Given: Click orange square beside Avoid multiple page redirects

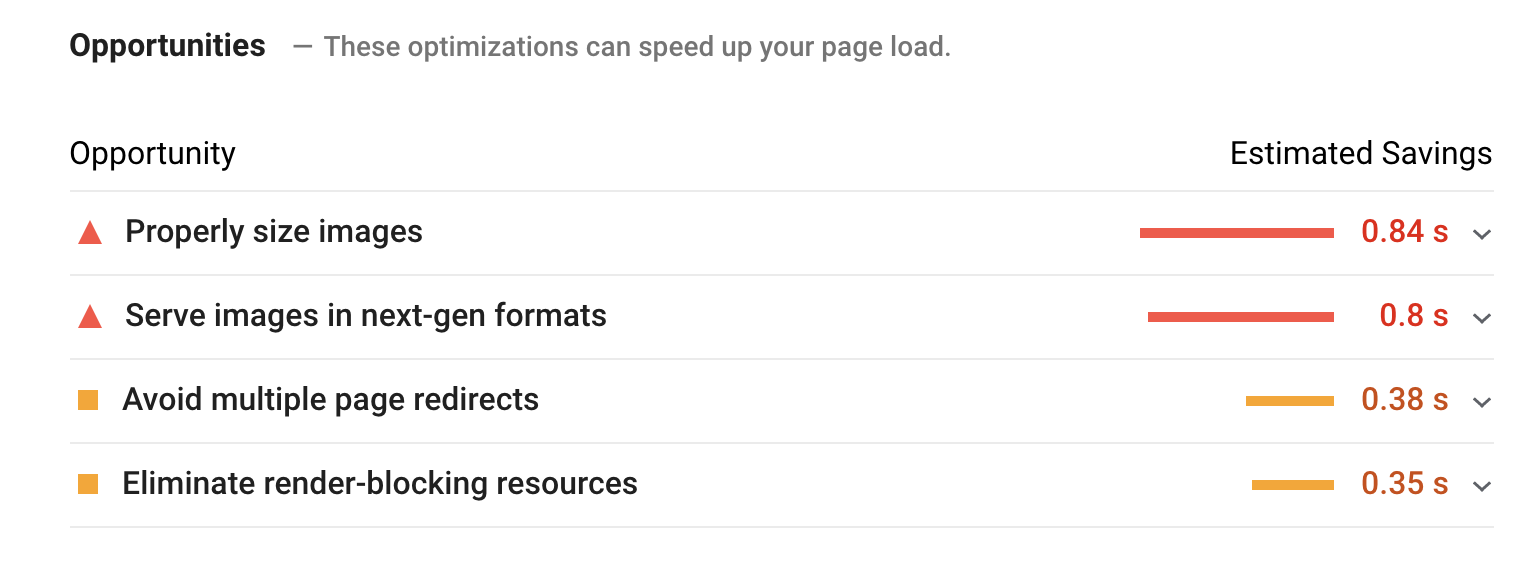Looking at the screenshot, I should tap(88, 401).
